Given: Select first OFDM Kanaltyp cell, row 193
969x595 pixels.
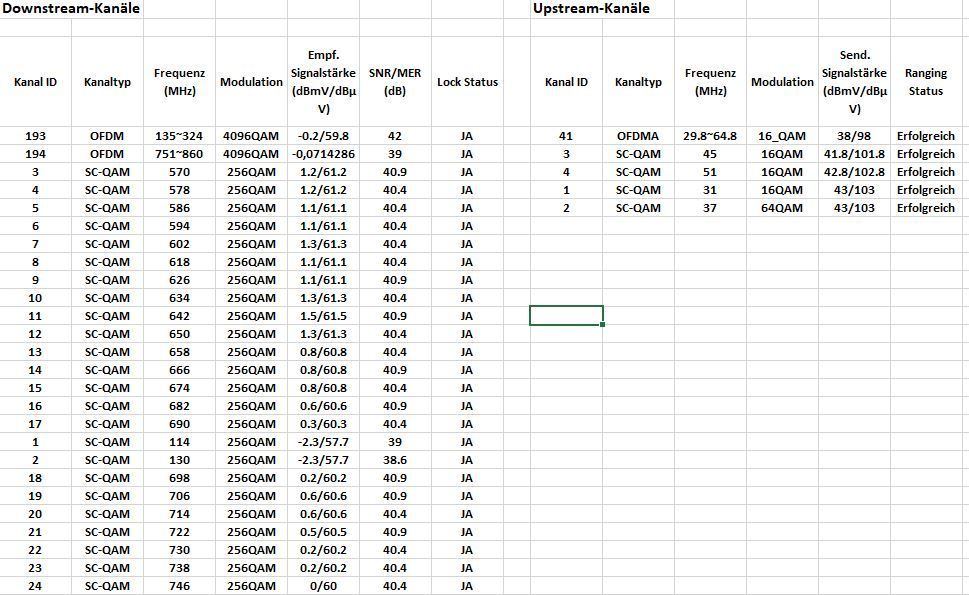Looking at the screenshot, I should click(x=108, y=136).
